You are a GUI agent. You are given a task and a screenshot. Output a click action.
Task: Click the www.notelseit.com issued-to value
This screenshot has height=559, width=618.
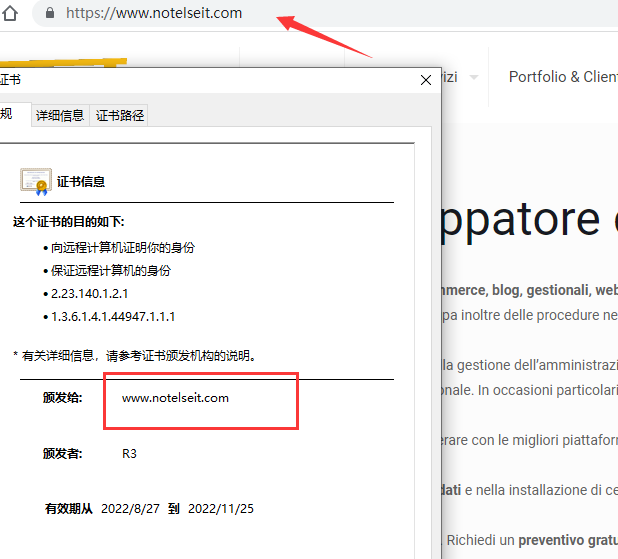[x=175, y=398]
